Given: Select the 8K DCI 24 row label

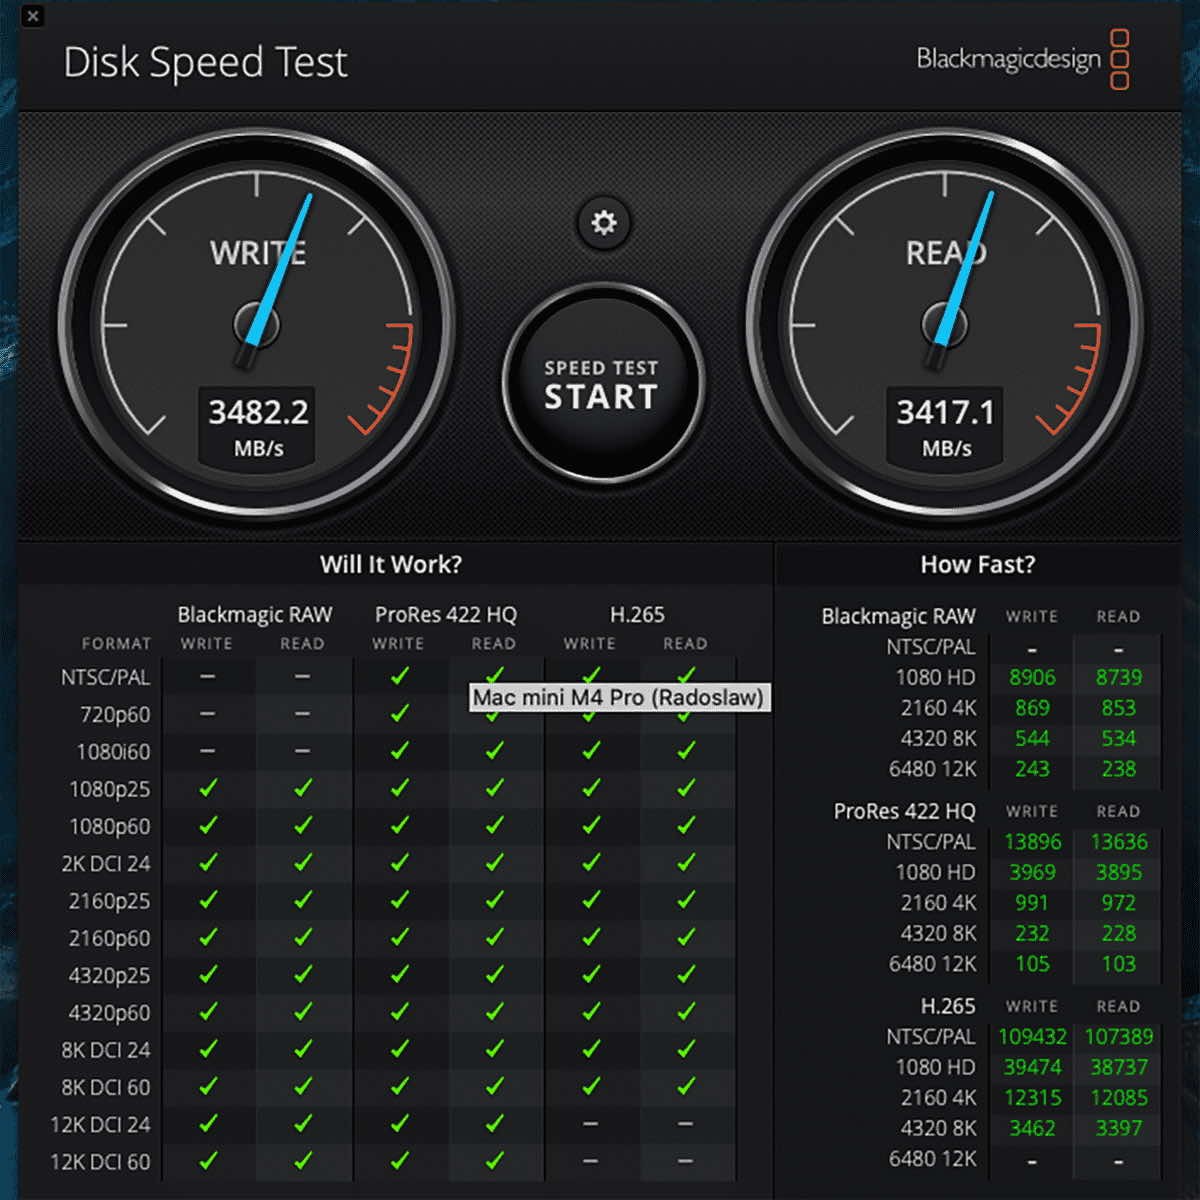Looking at the screenshot, I should point(106,1050).
